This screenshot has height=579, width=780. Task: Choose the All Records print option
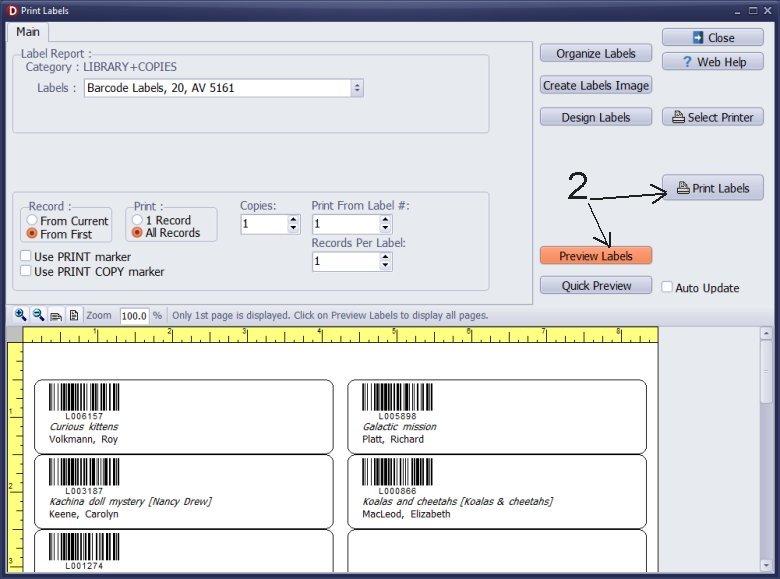pos(166,233)
